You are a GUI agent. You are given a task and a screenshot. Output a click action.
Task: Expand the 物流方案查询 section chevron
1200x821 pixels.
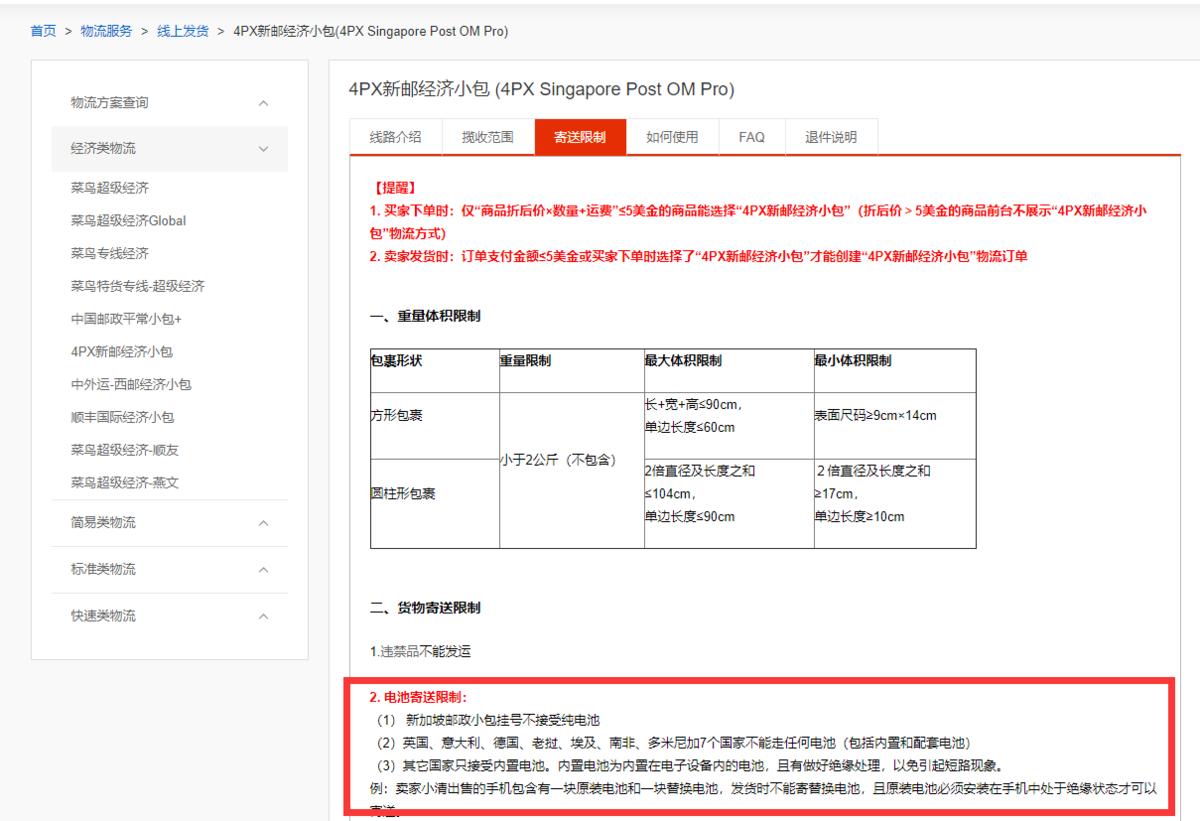point(263,103)
